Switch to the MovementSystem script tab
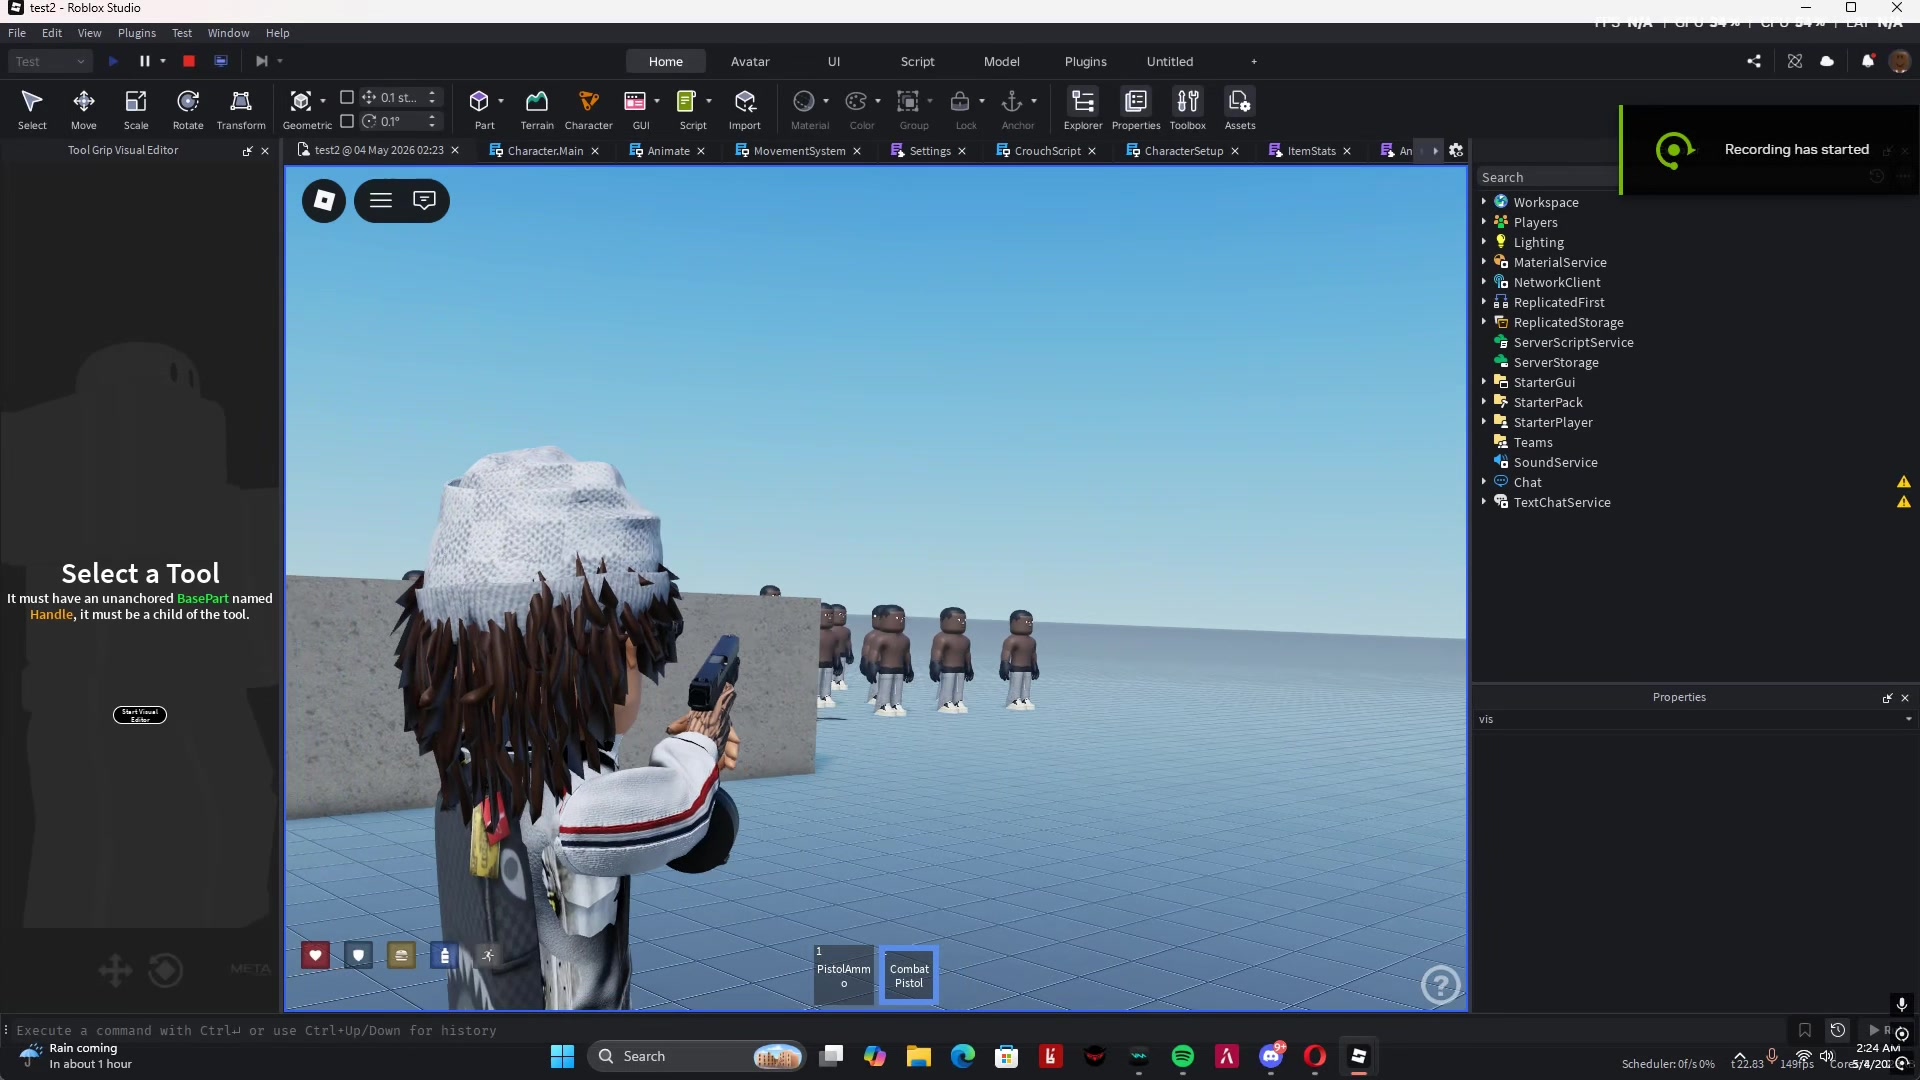 point(799,151)
